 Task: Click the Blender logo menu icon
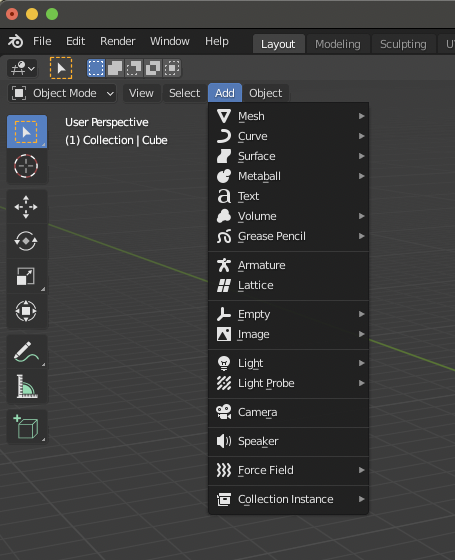[x=16, y=41]
